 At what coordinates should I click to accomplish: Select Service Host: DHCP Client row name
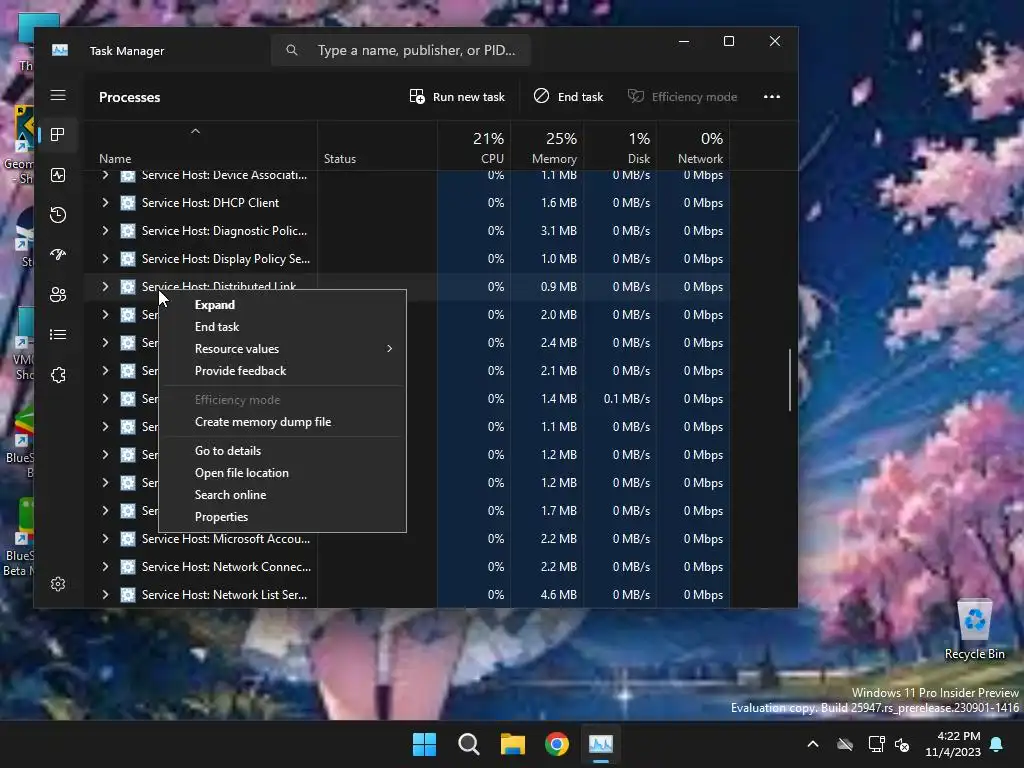point(210,203)
